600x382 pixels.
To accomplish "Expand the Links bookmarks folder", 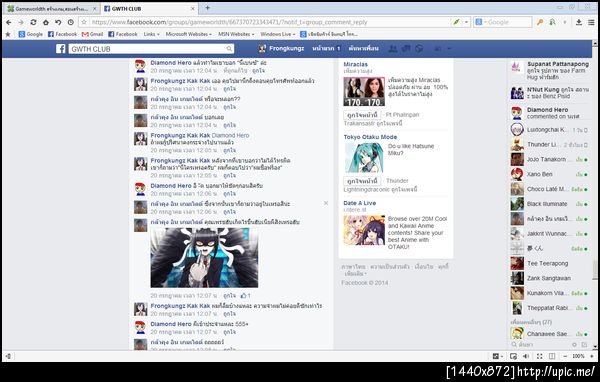I will [152, 34].
